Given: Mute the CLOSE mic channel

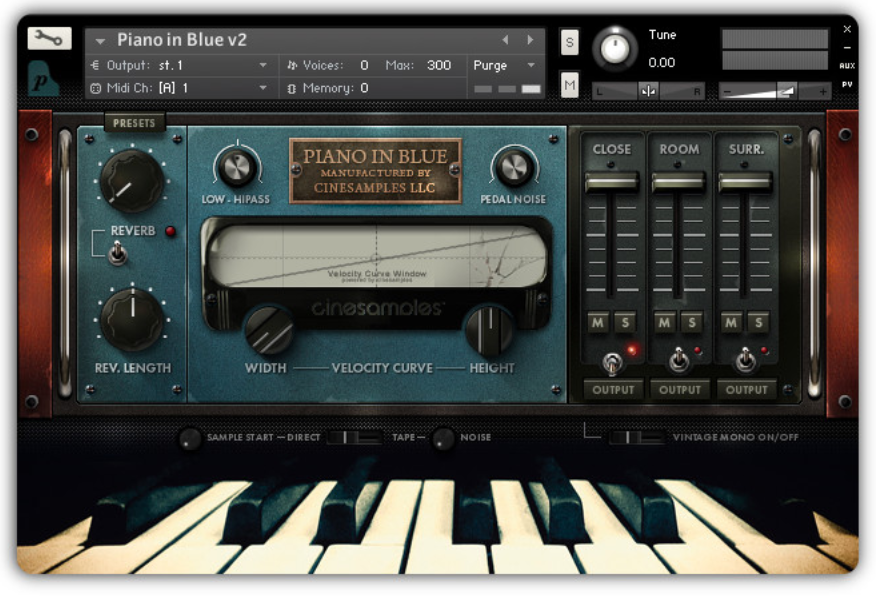Looking at the screenshot, I should point(598,322).
